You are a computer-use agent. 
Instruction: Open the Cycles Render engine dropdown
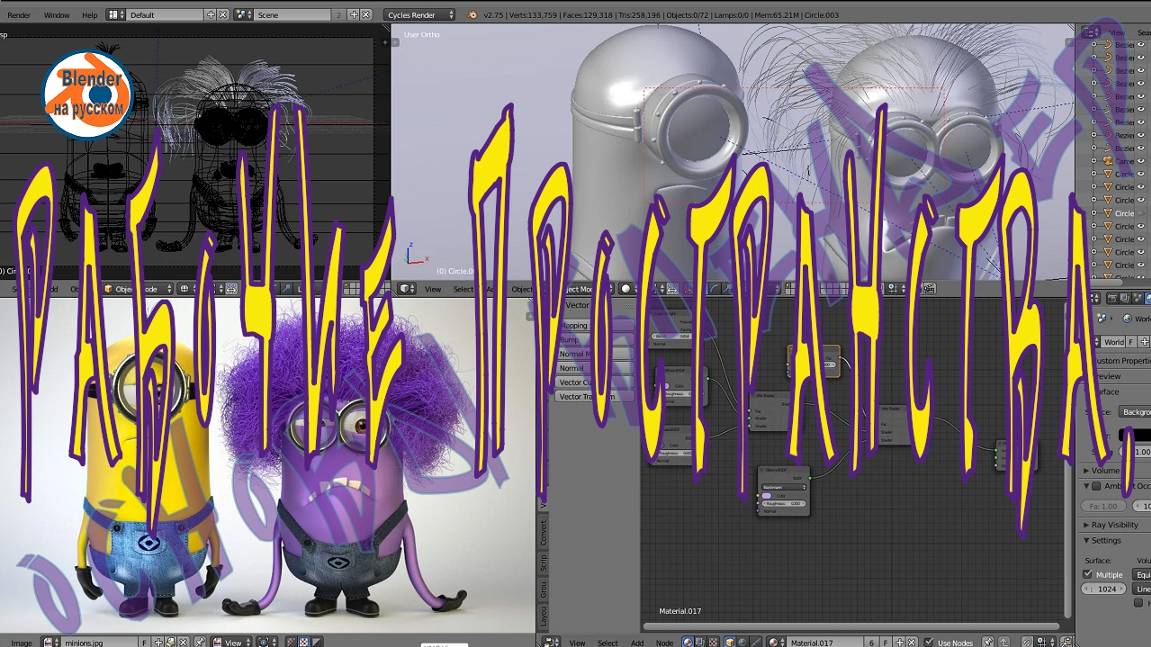(x=419, y=15)
